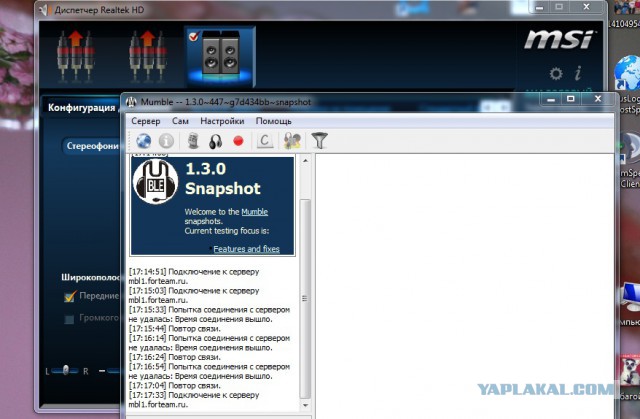The height and width of the screenshot is (419, 640).
Task: Open the computer desktop icon
Action: (631, 298)
